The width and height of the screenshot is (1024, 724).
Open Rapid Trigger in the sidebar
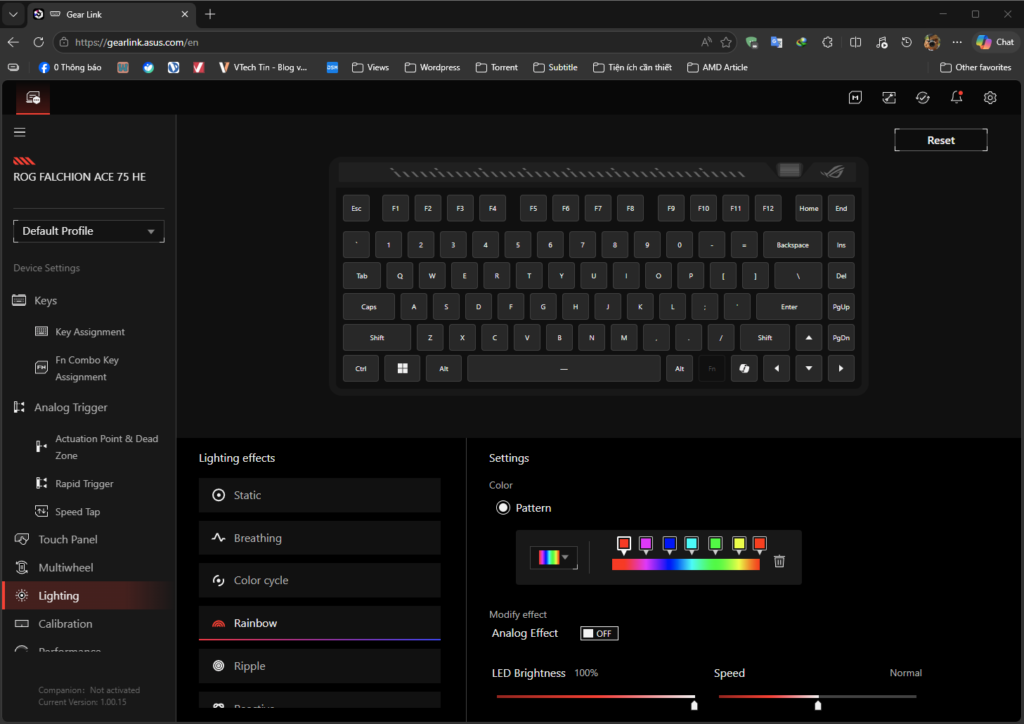[83, 484]
